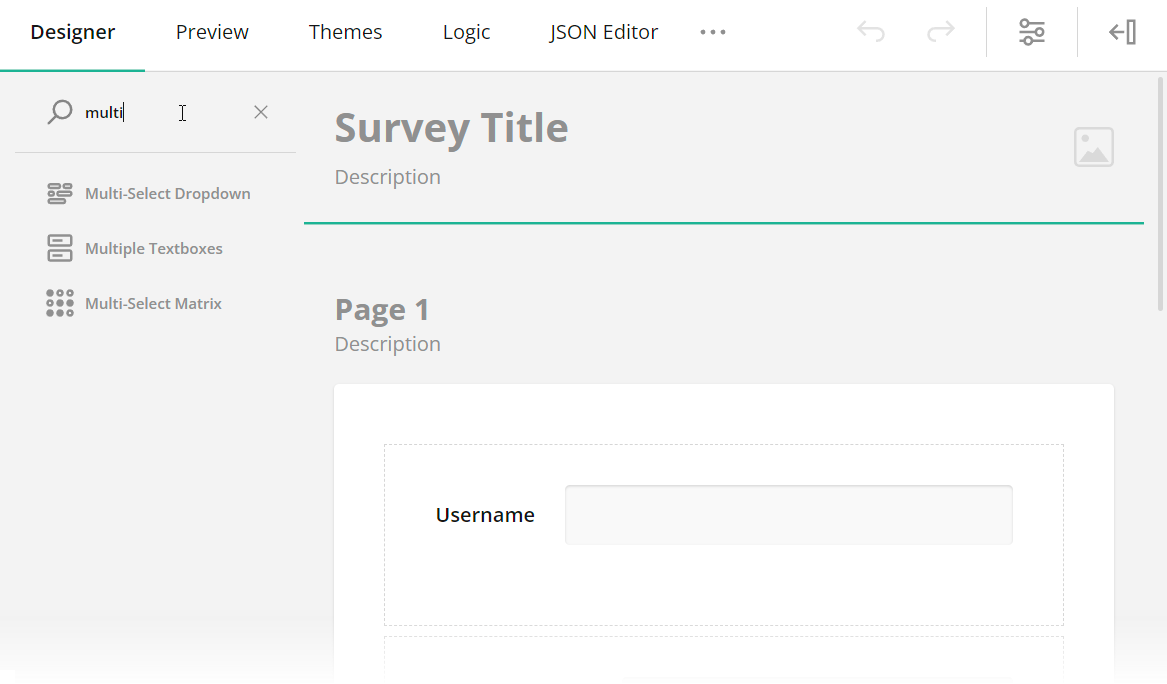Click the survey Description placeholder text

(x=387, y=176)
